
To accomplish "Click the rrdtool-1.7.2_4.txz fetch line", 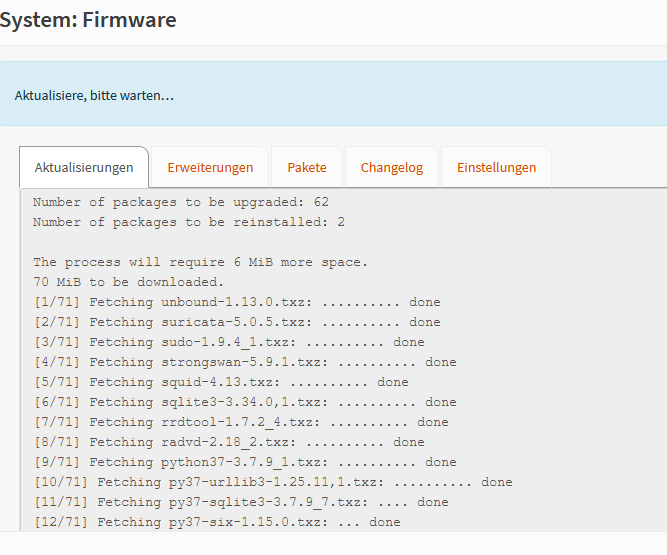I will pos(241,422).
